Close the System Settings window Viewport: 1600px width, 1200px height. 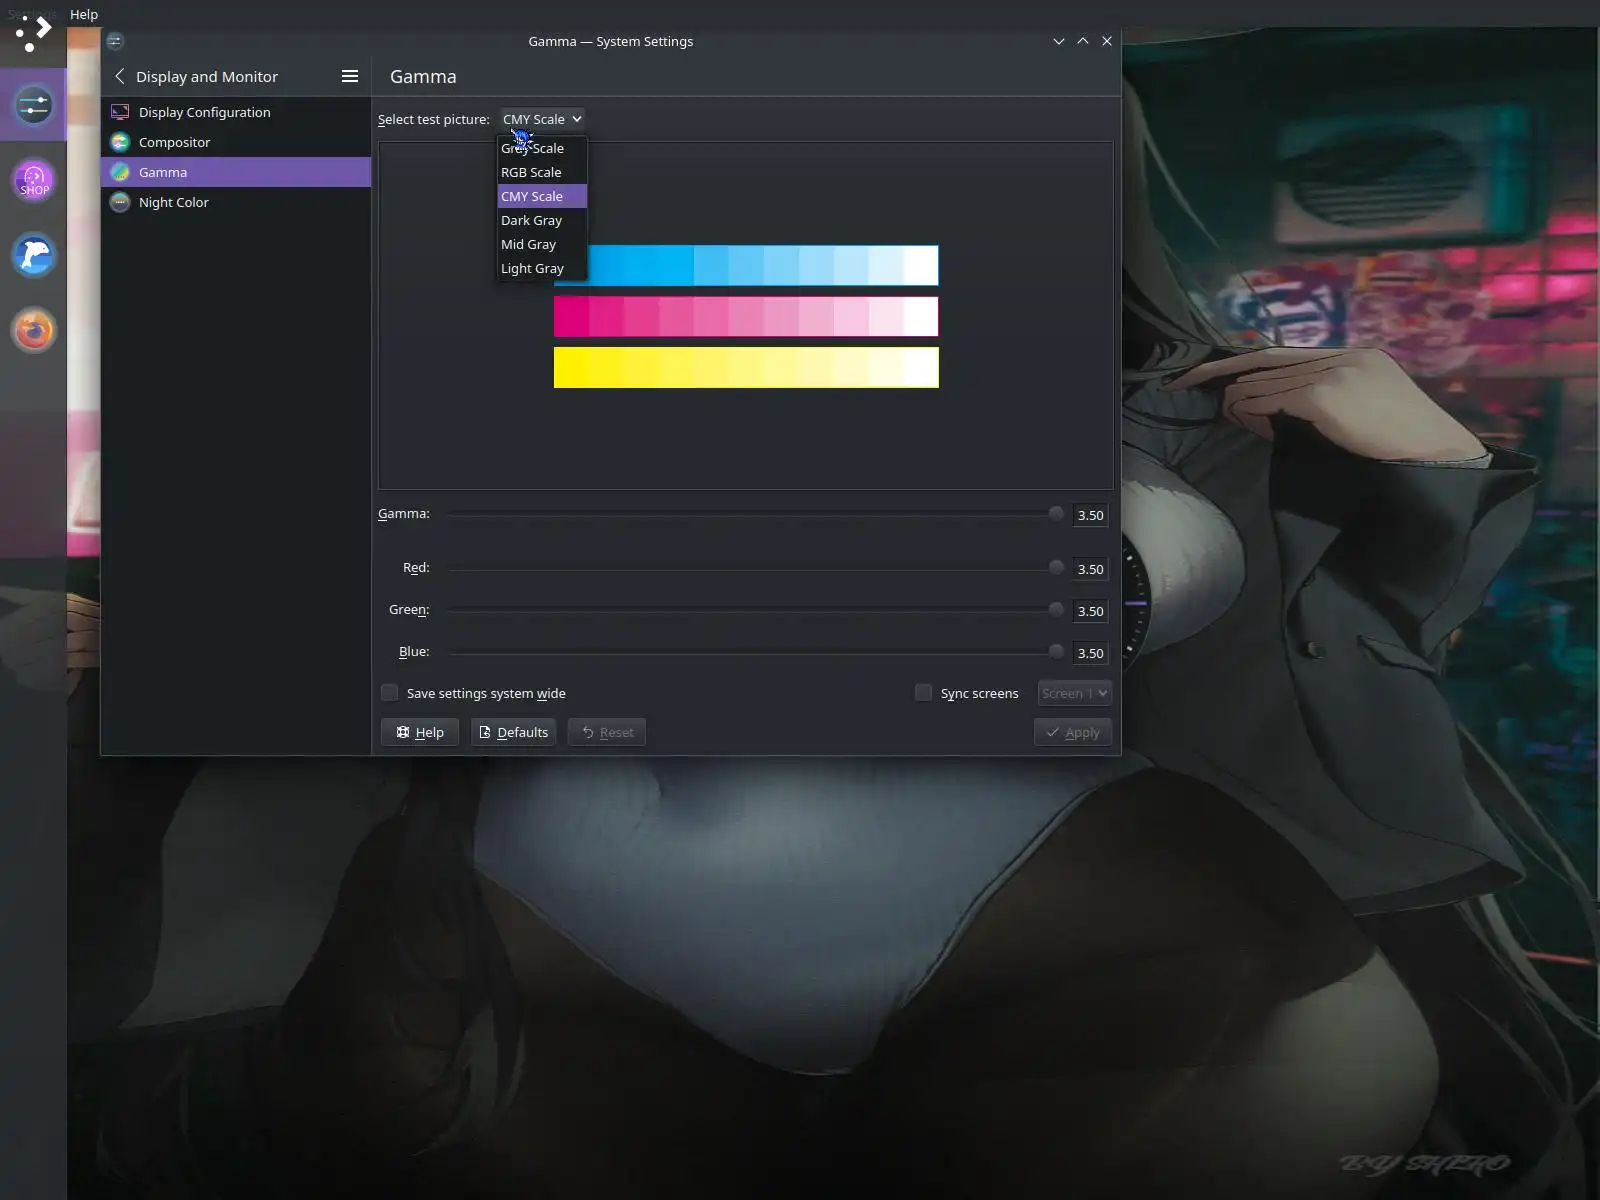1107,41
